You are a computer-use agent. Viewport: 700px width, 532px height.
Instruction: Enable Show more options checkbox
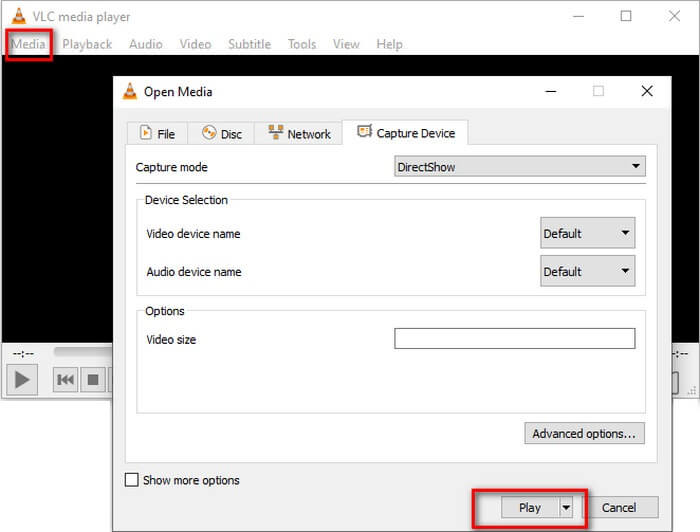click(x=132, y=480)
